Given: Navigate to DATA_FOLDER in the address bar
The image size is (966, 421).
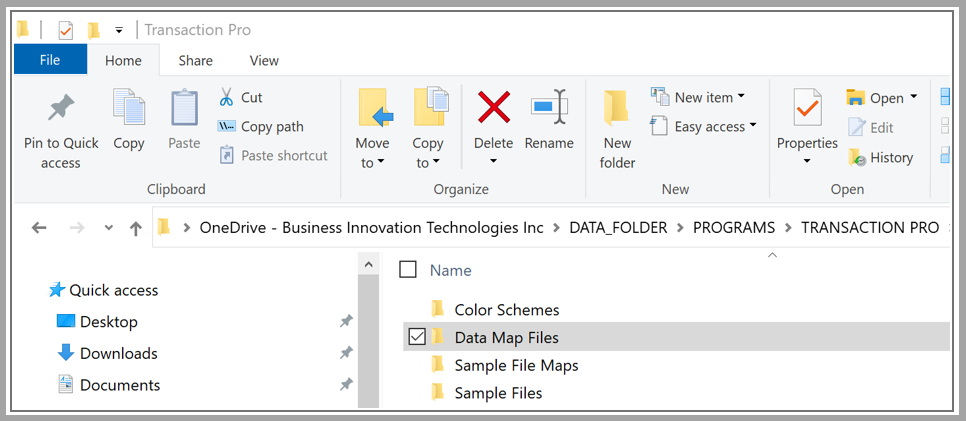Looking at the screenshot, I should (x=618, y=228).
